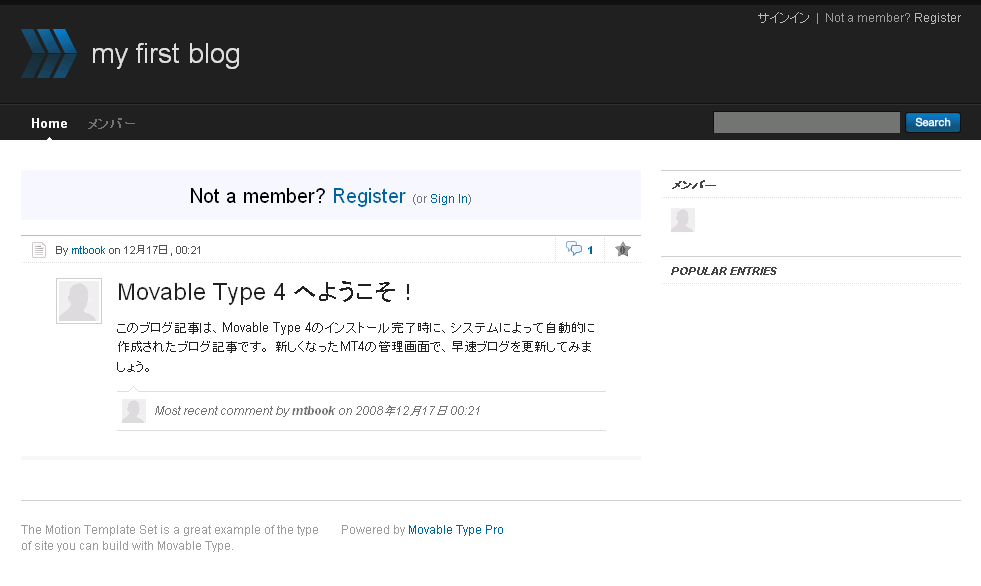Click mtbook in most recent comment
Image resolution: width=981 pixels, height=586 pixels.
pos(313,411)
